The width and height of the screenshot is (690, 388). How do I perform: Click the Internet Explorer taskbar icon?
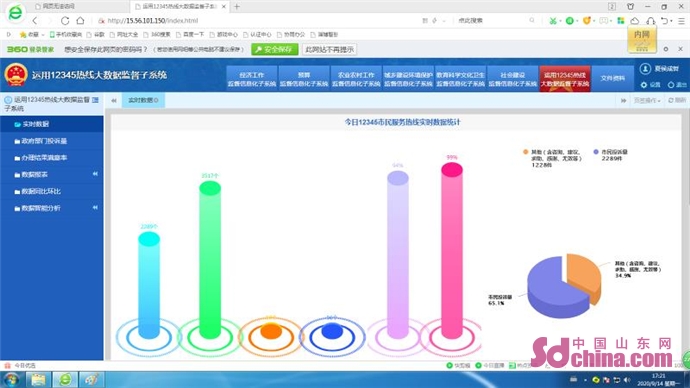(65, 380)
